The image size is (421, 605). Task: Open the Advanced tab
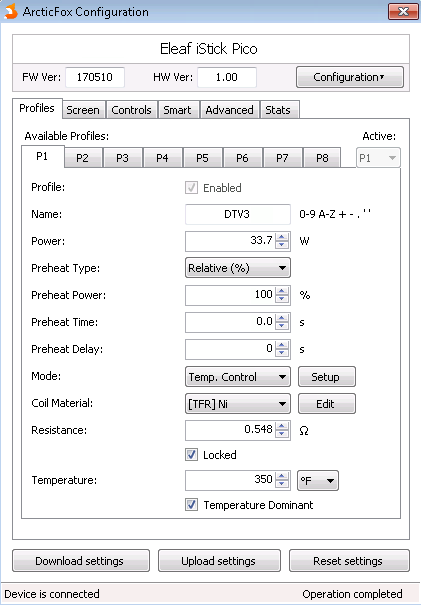[230, 110]
